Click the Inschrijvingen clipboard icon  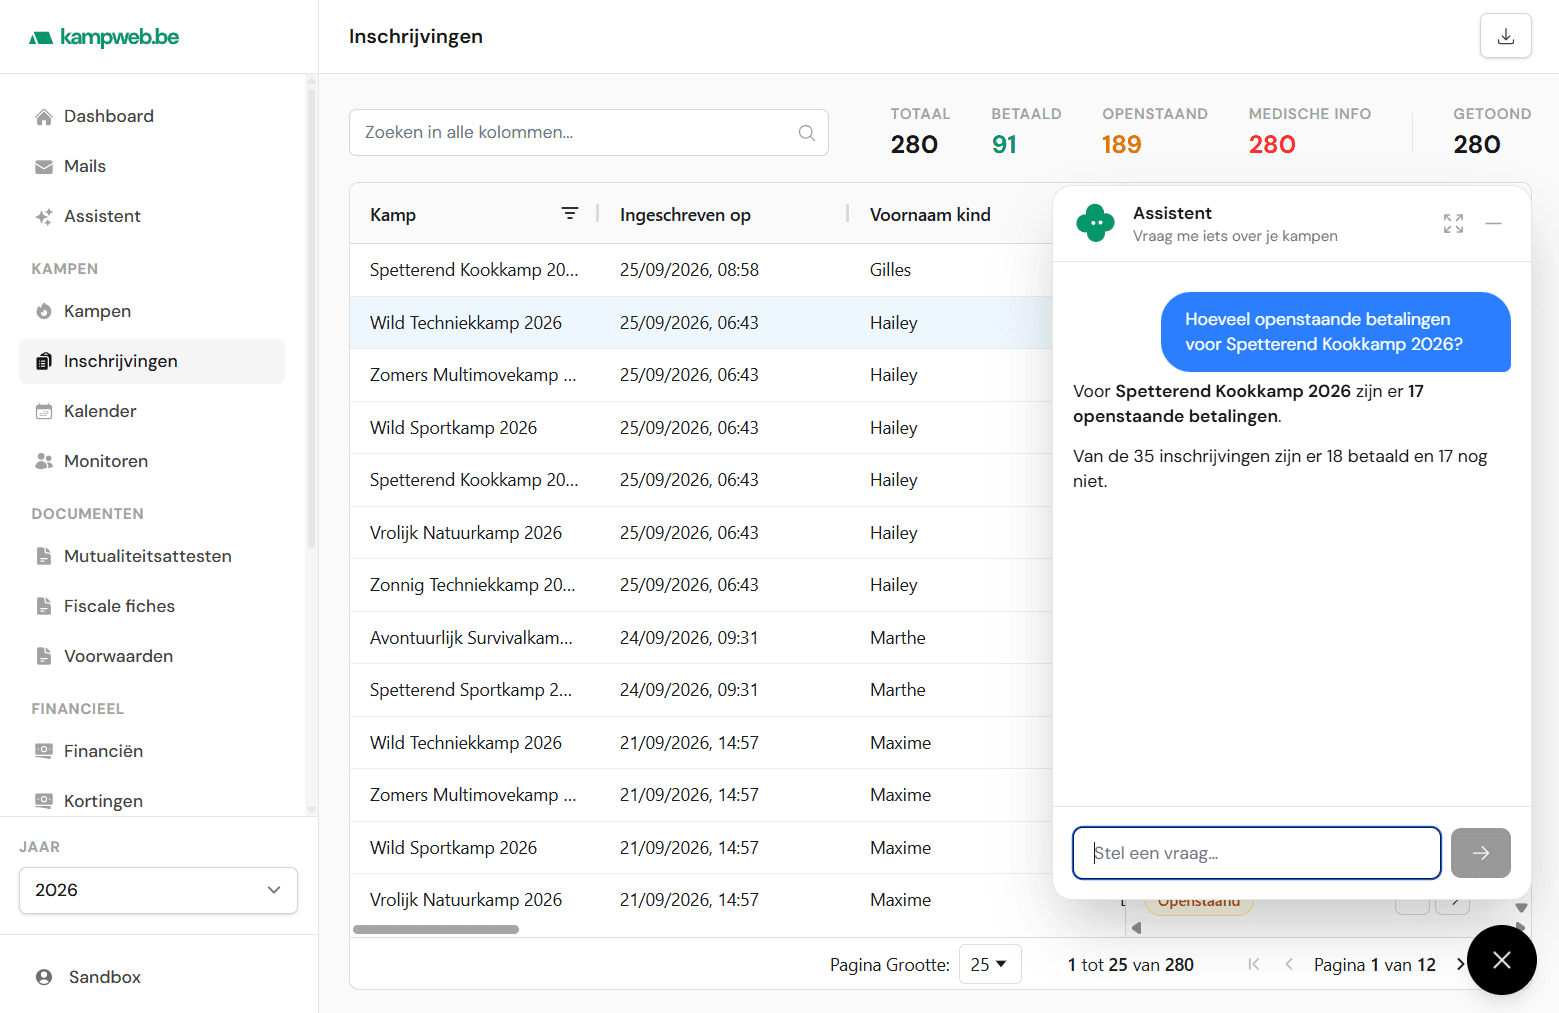click(44, 361)
